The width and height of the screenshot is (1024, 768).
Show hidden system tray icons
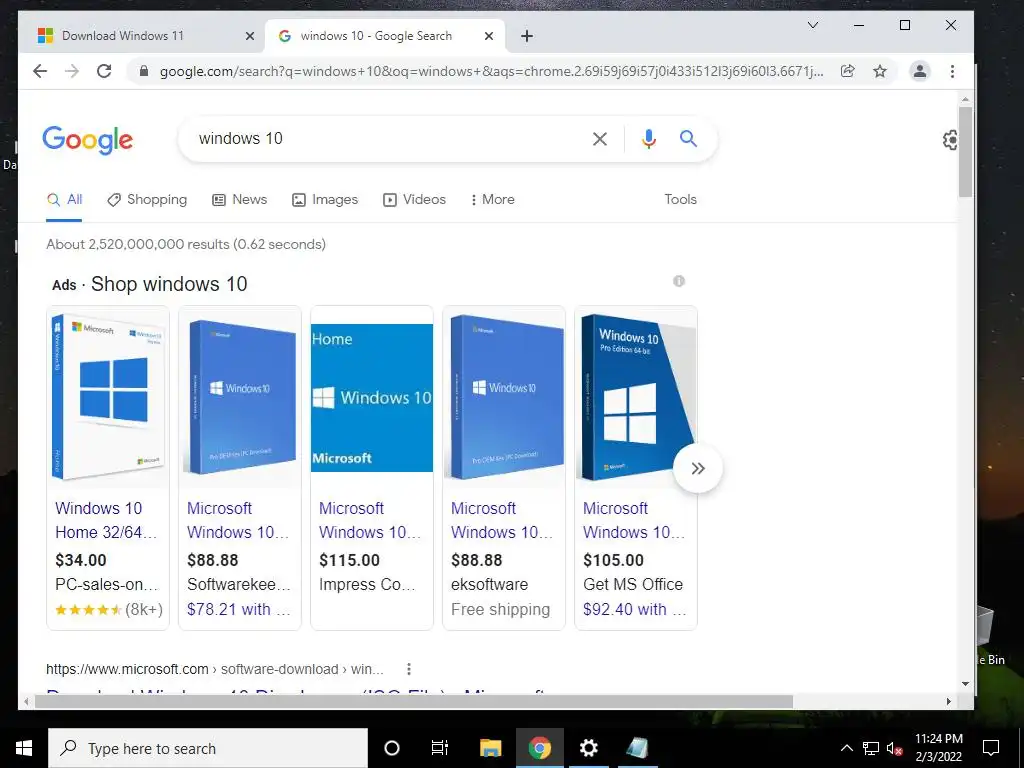click(x=846, y=748)
